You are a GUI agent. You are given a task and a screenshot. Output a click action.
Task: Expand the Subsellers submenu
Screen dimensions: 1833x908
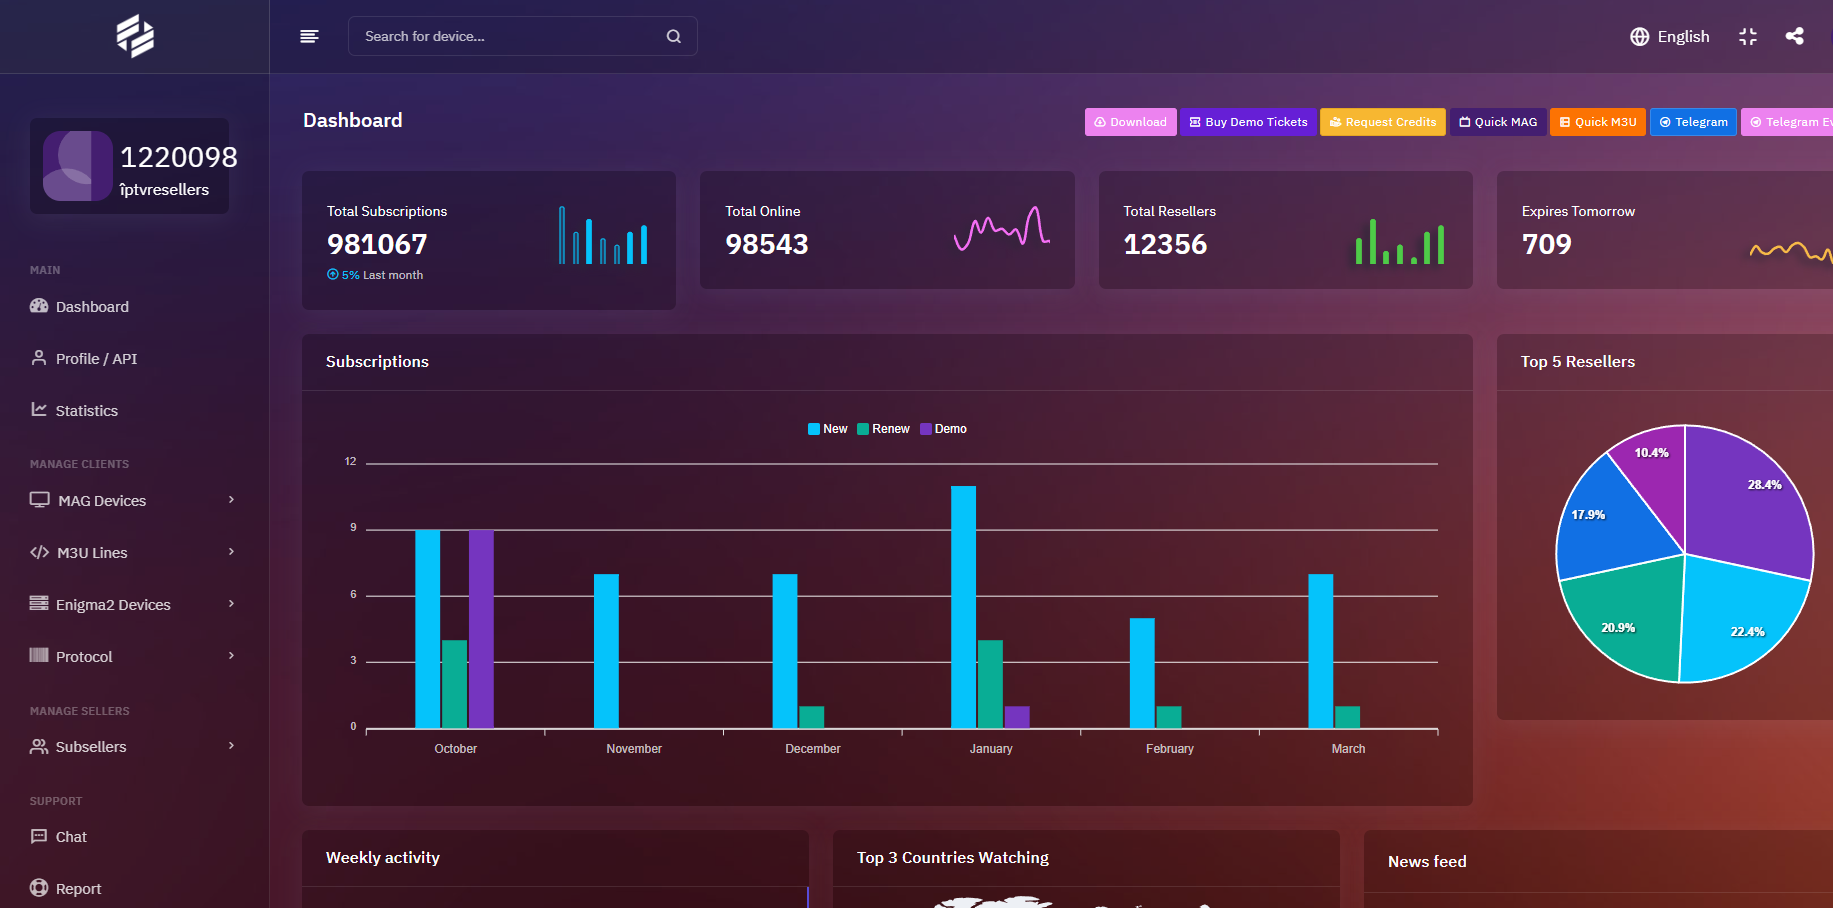pyautogui.click(x=231, y=746)
